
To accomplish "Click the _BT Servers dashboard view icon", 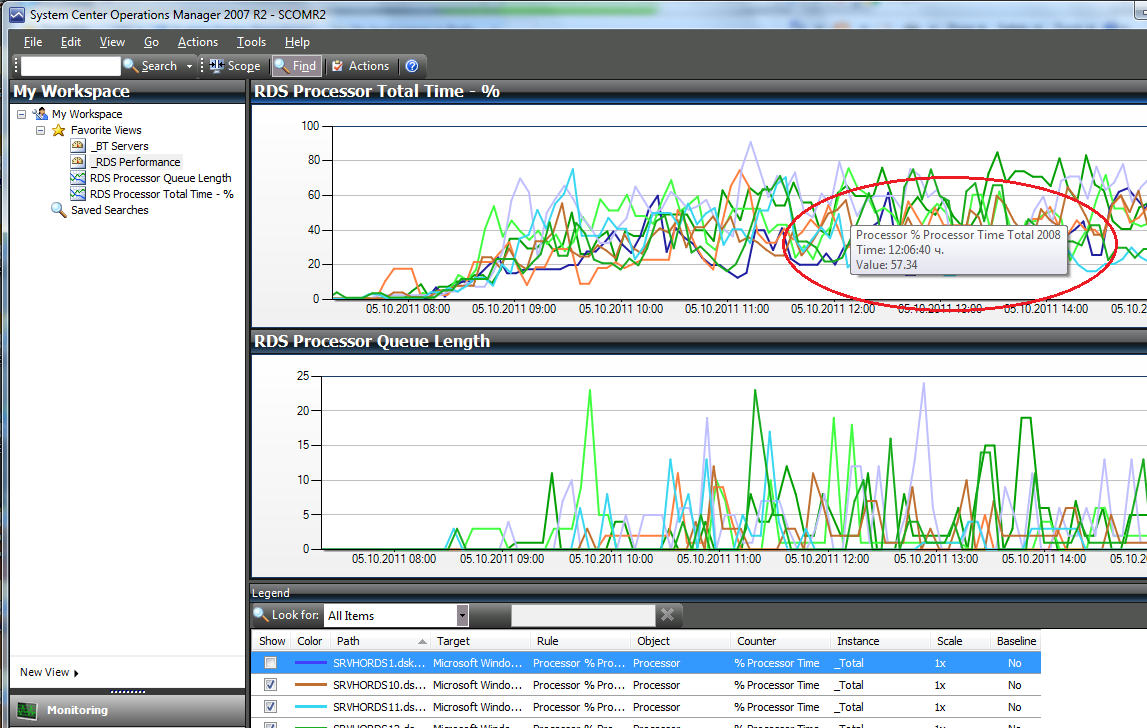I will pos(78,146).
